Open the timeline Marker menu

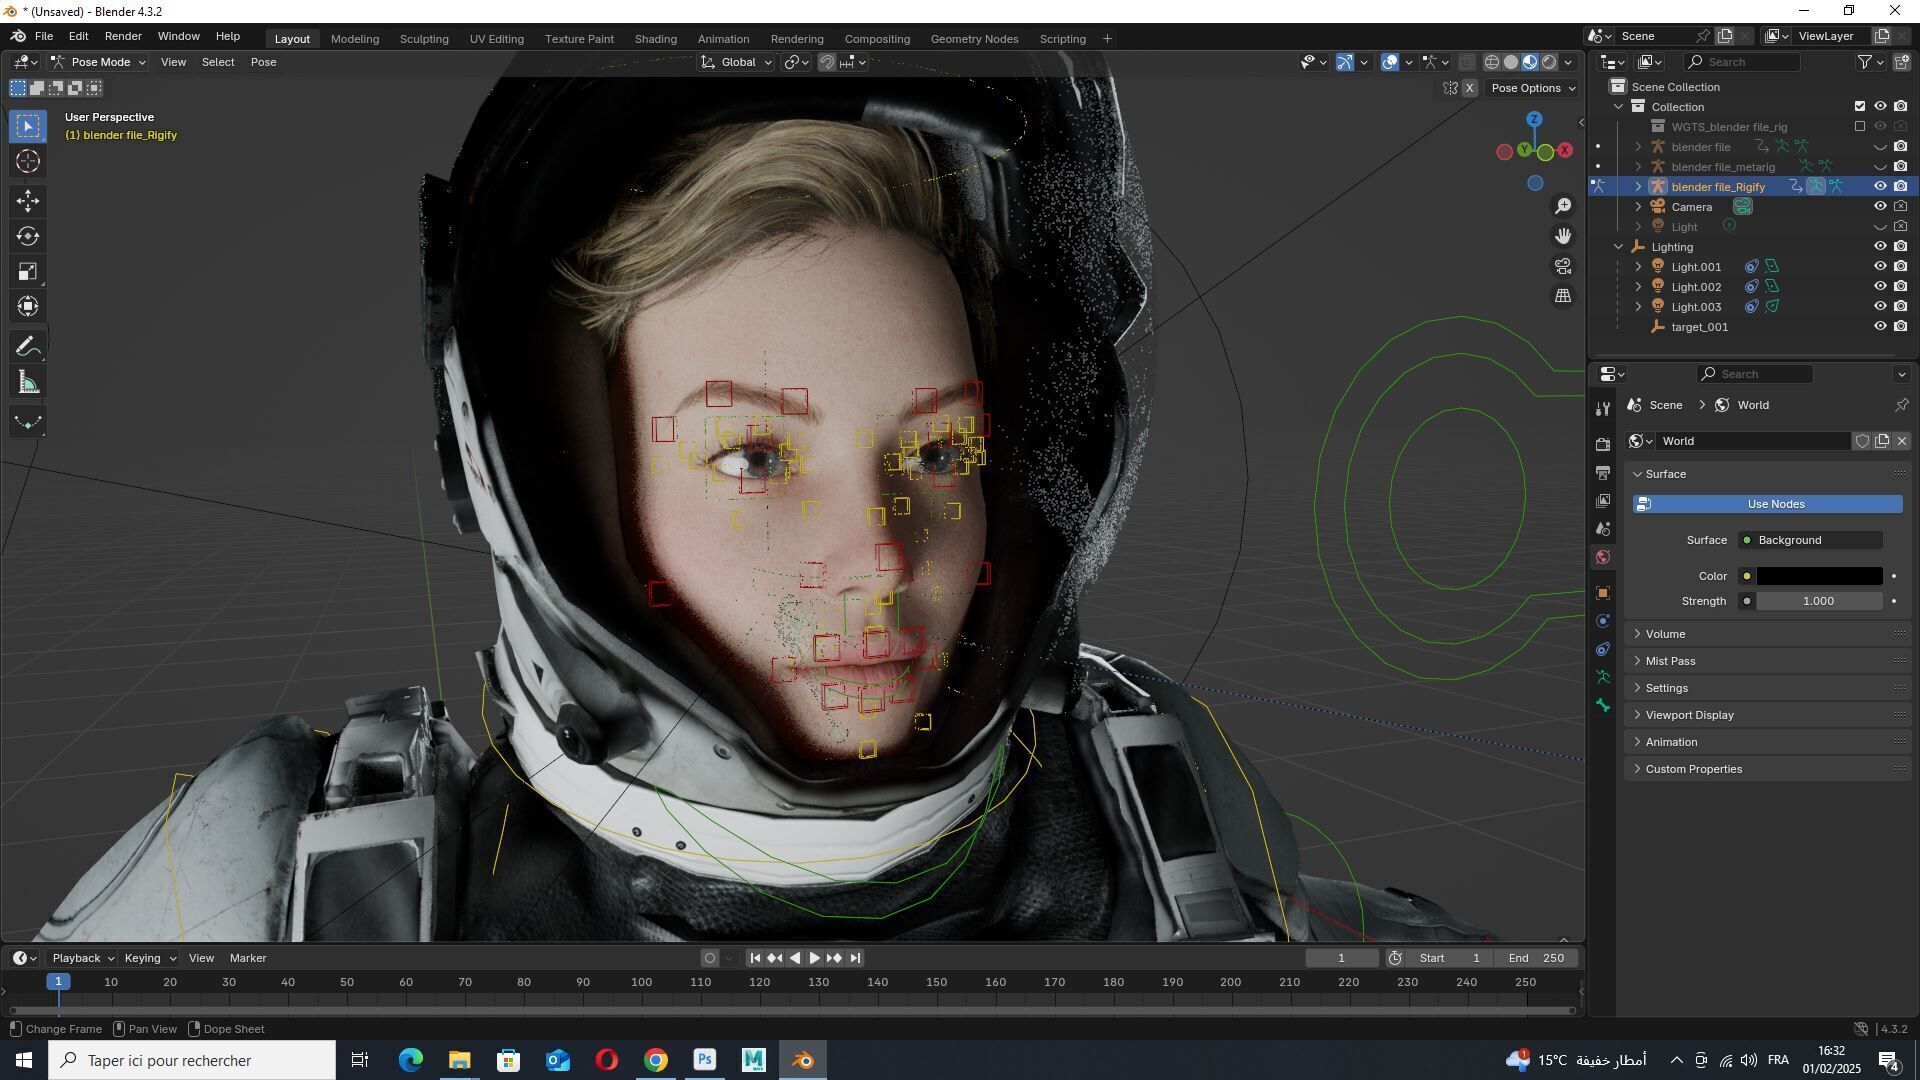248,958
